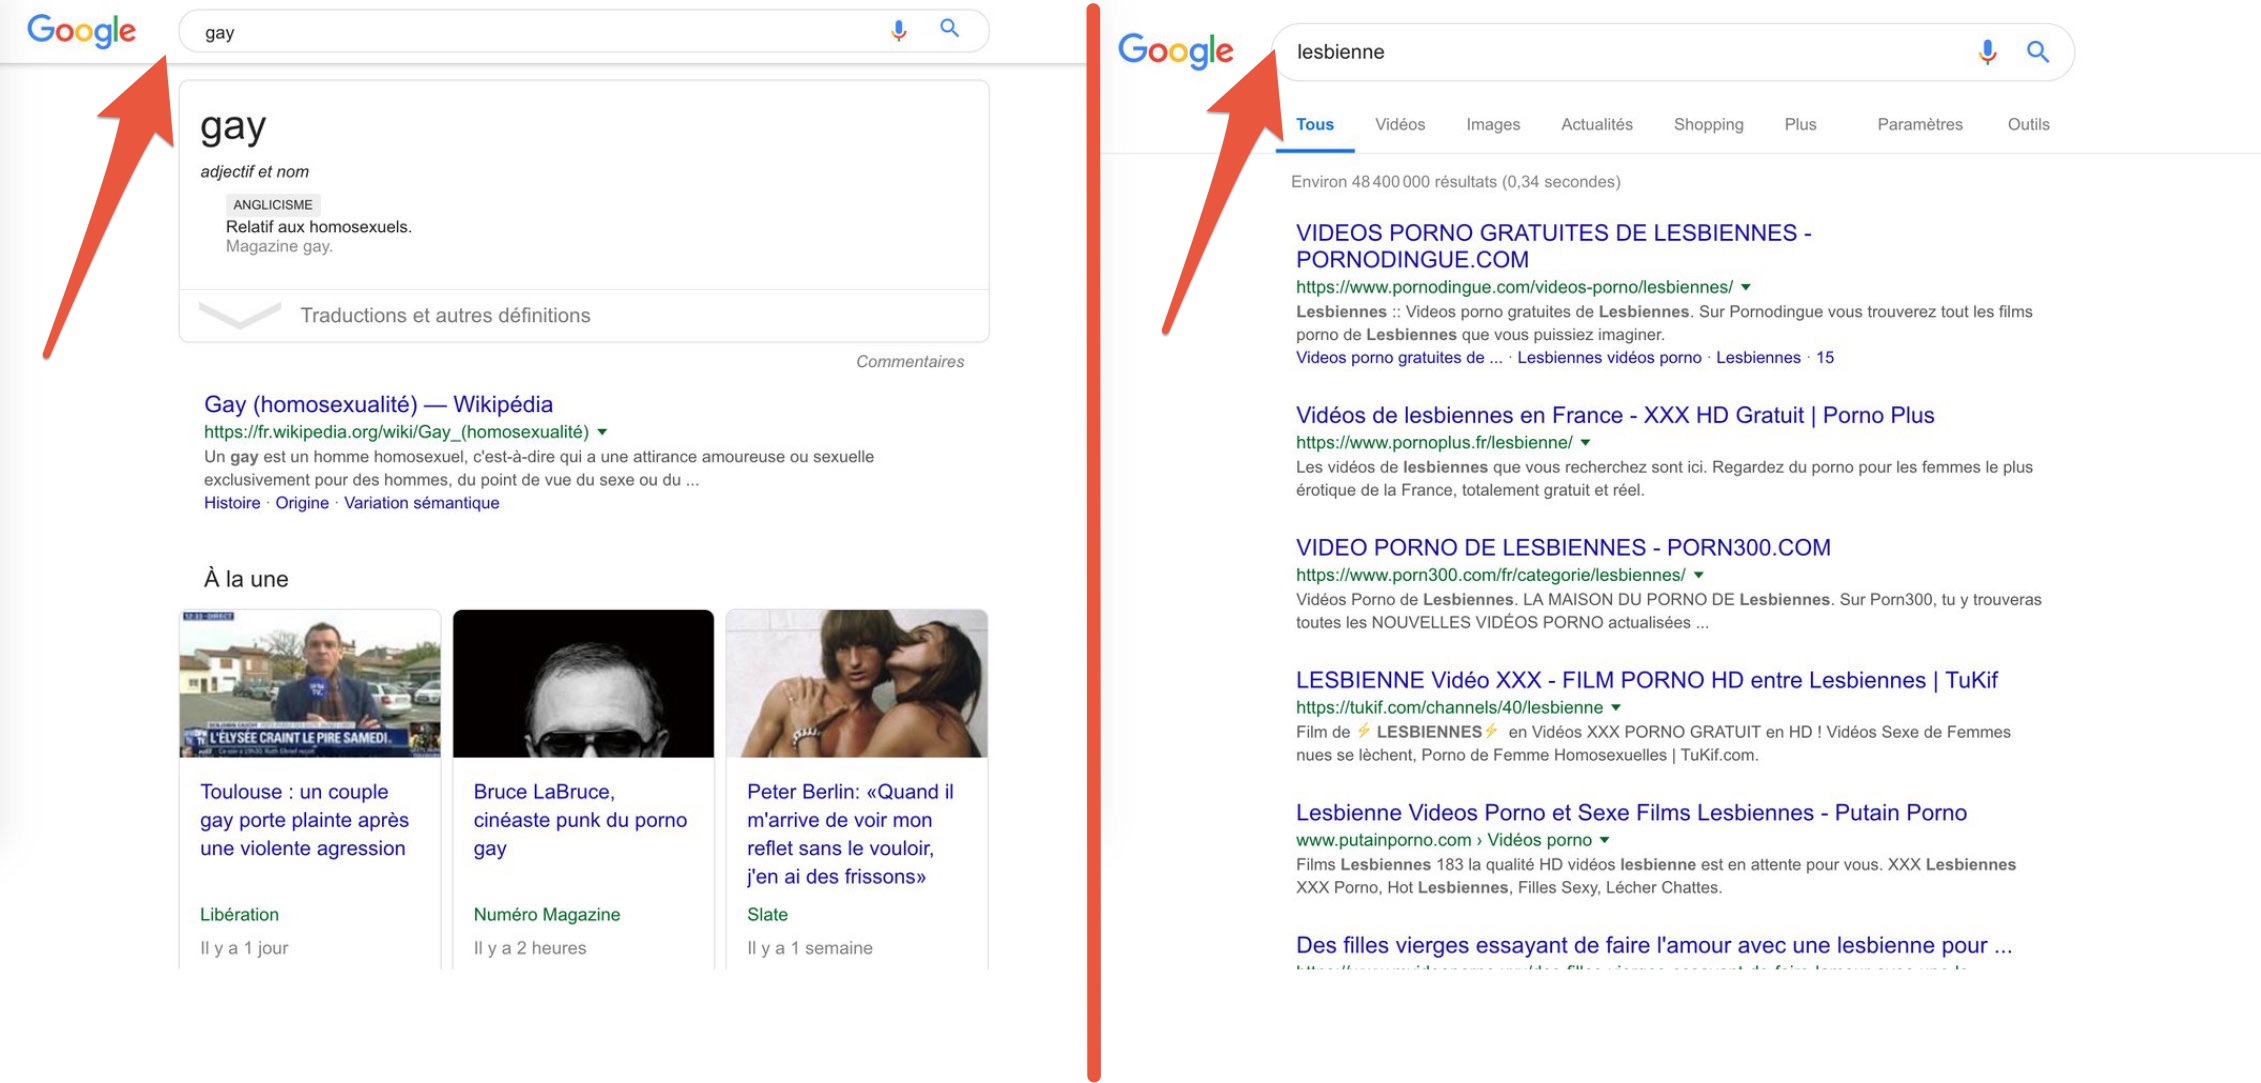Click the search magnifier in the lesbienne search box
Viewport: 2261px width, 1083px height.
point(2037,51)
